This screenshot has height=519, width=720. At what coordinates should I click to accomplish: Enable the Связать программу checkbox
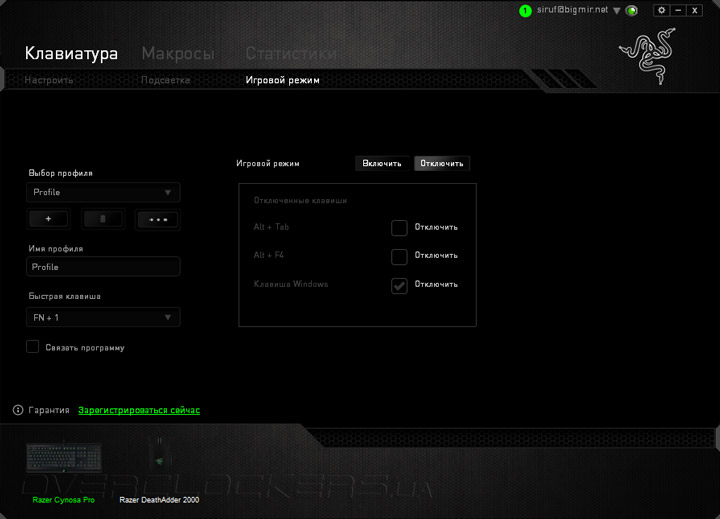coord(33,347)
